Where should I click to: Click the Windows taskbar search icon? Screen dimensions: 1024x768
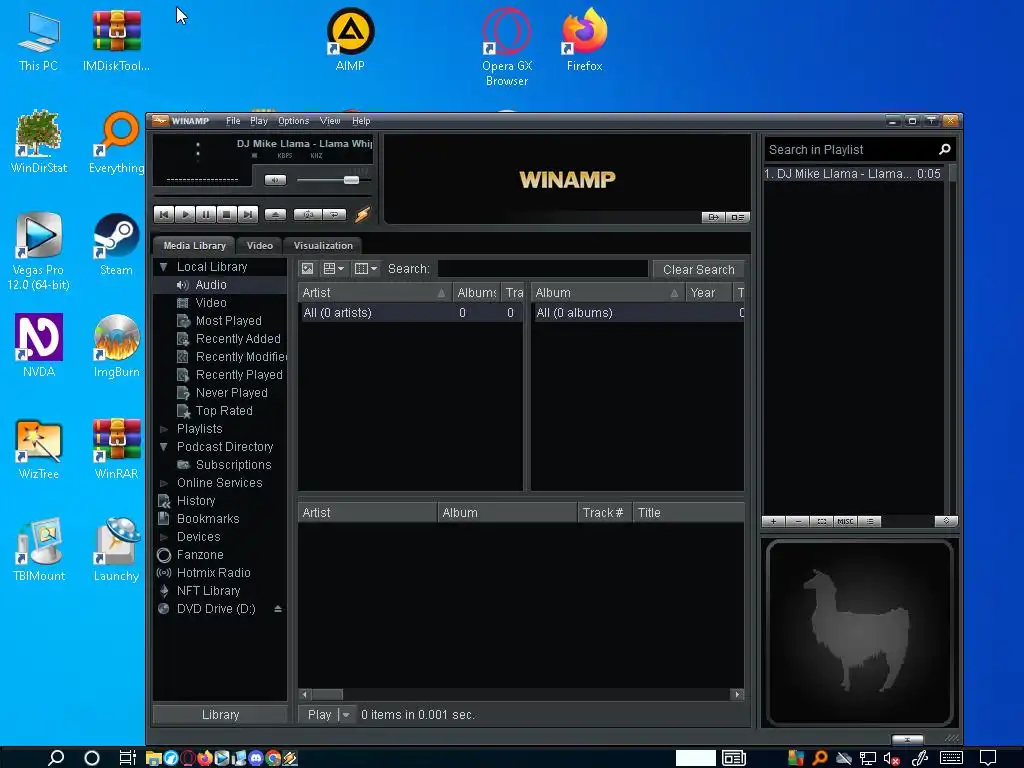[56, 758]
